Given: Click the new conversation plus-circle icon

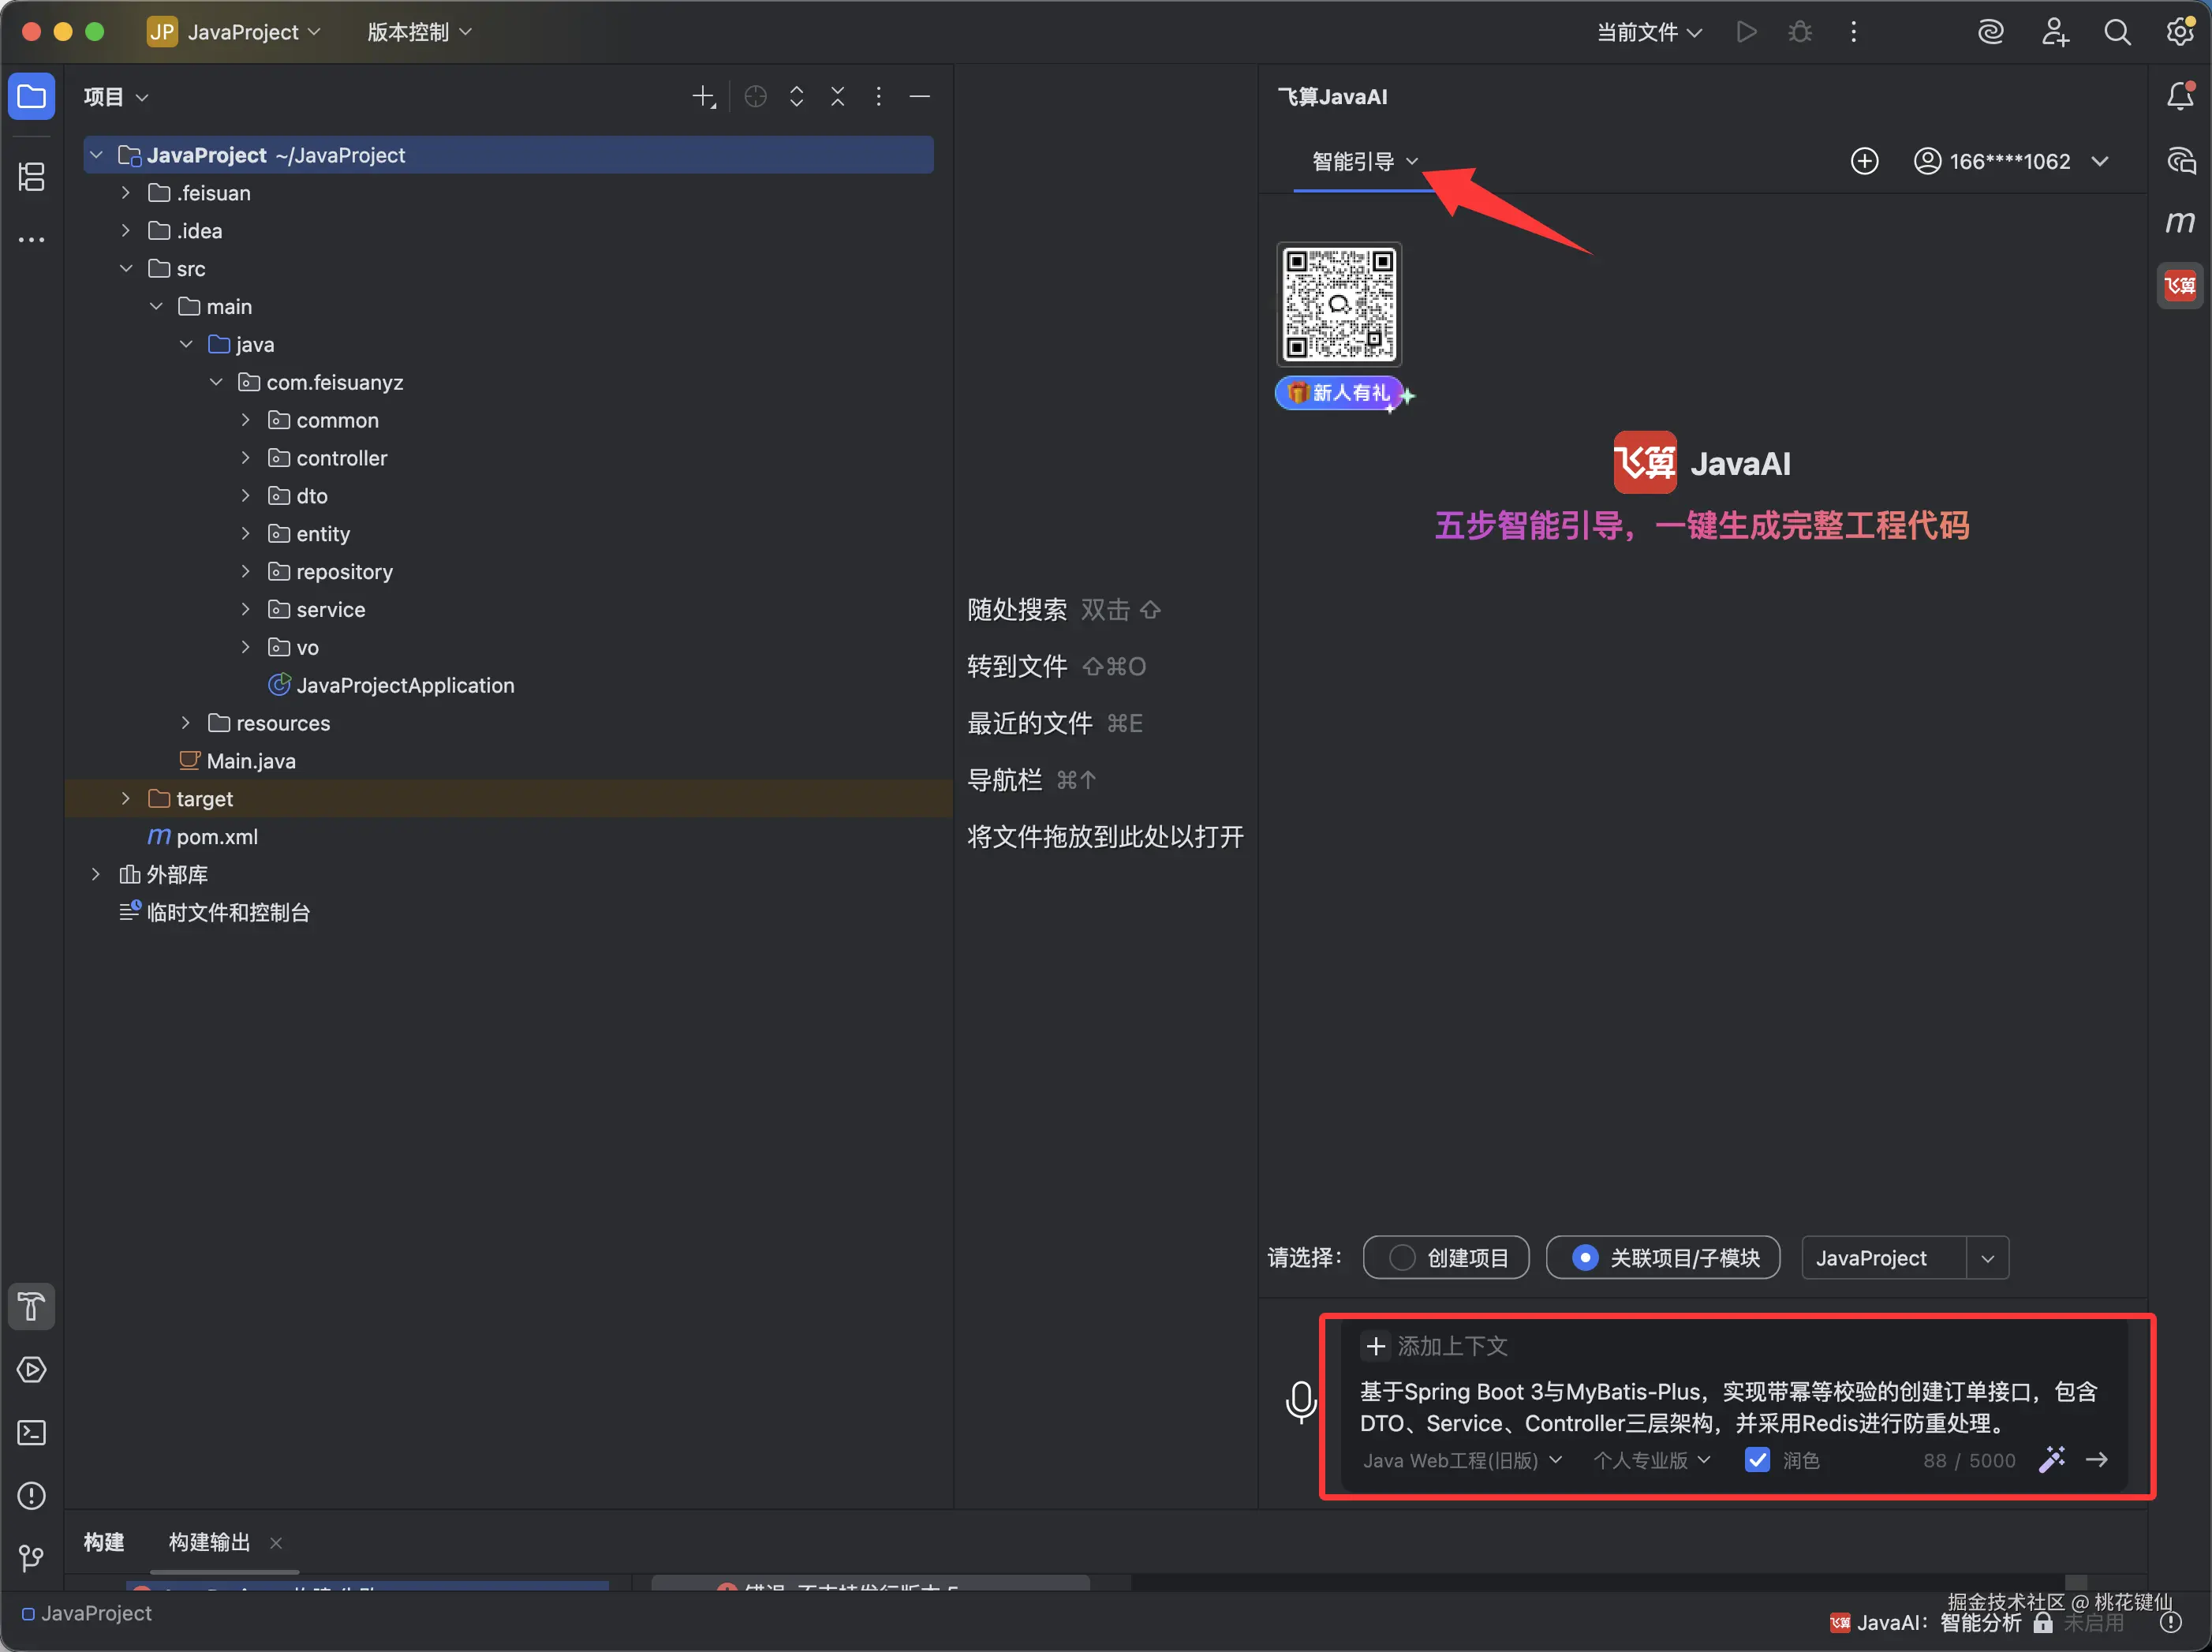Looking at the screenshot, I should coord(1864,161).
